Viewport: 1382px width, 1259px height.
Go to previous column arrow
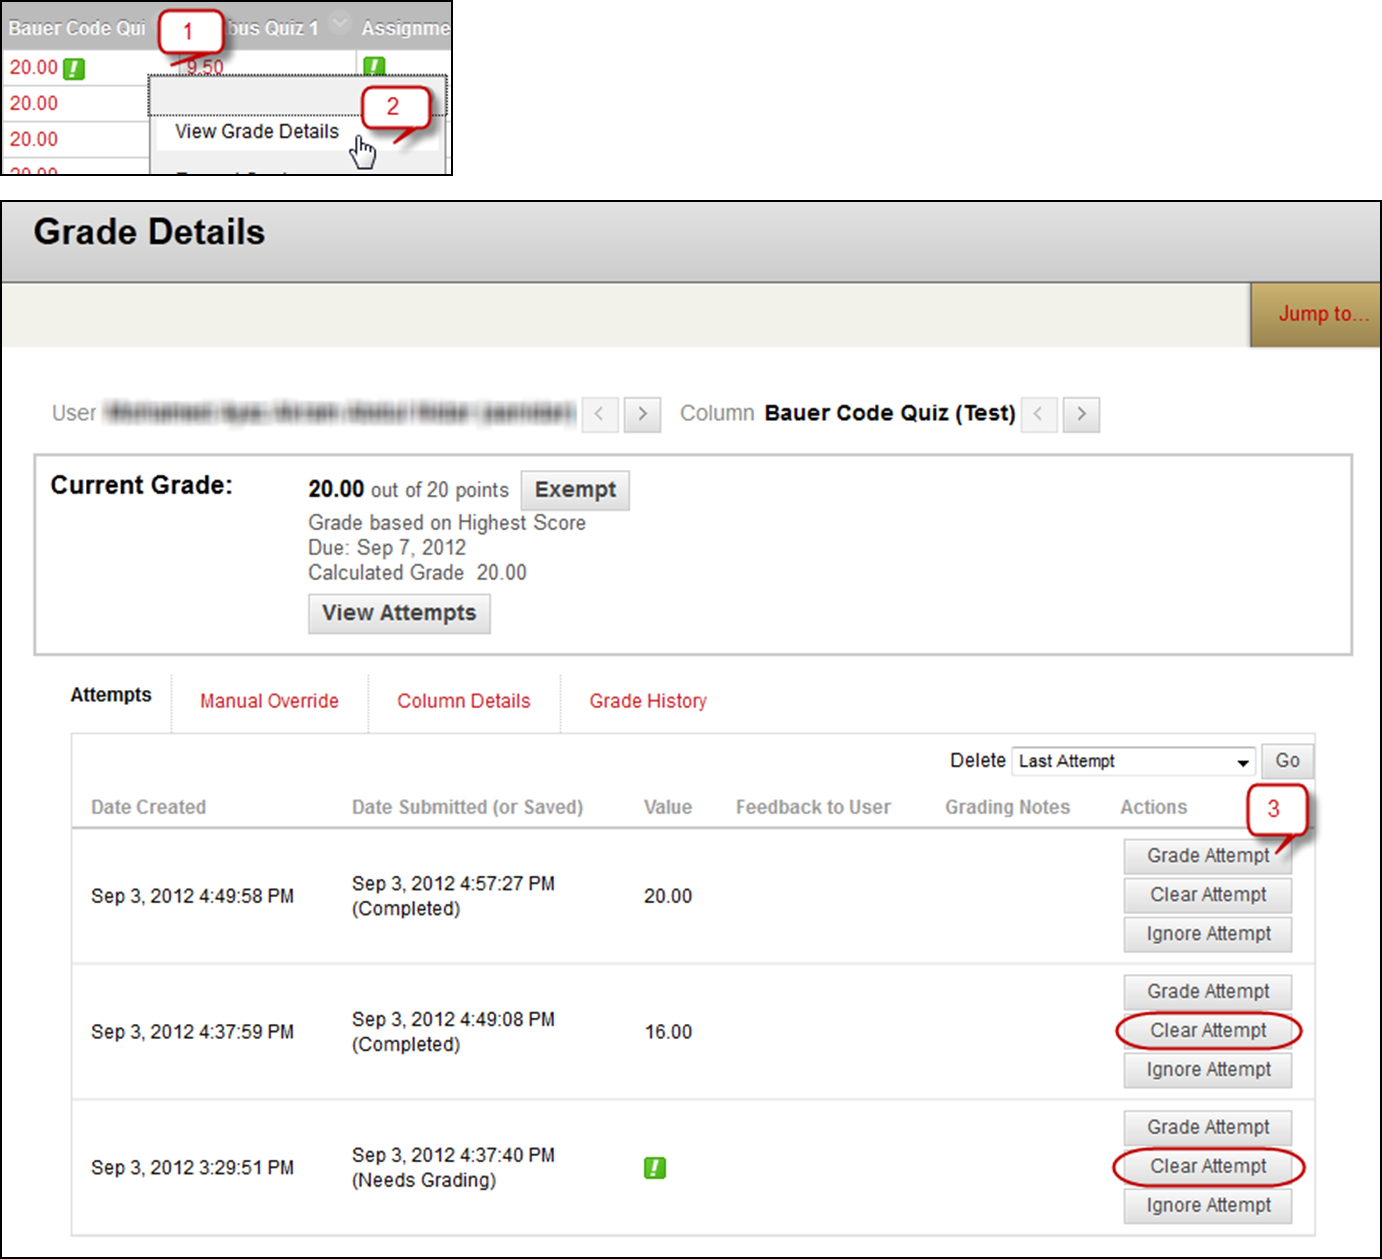pyautogui.click(x=1039, y=414)
